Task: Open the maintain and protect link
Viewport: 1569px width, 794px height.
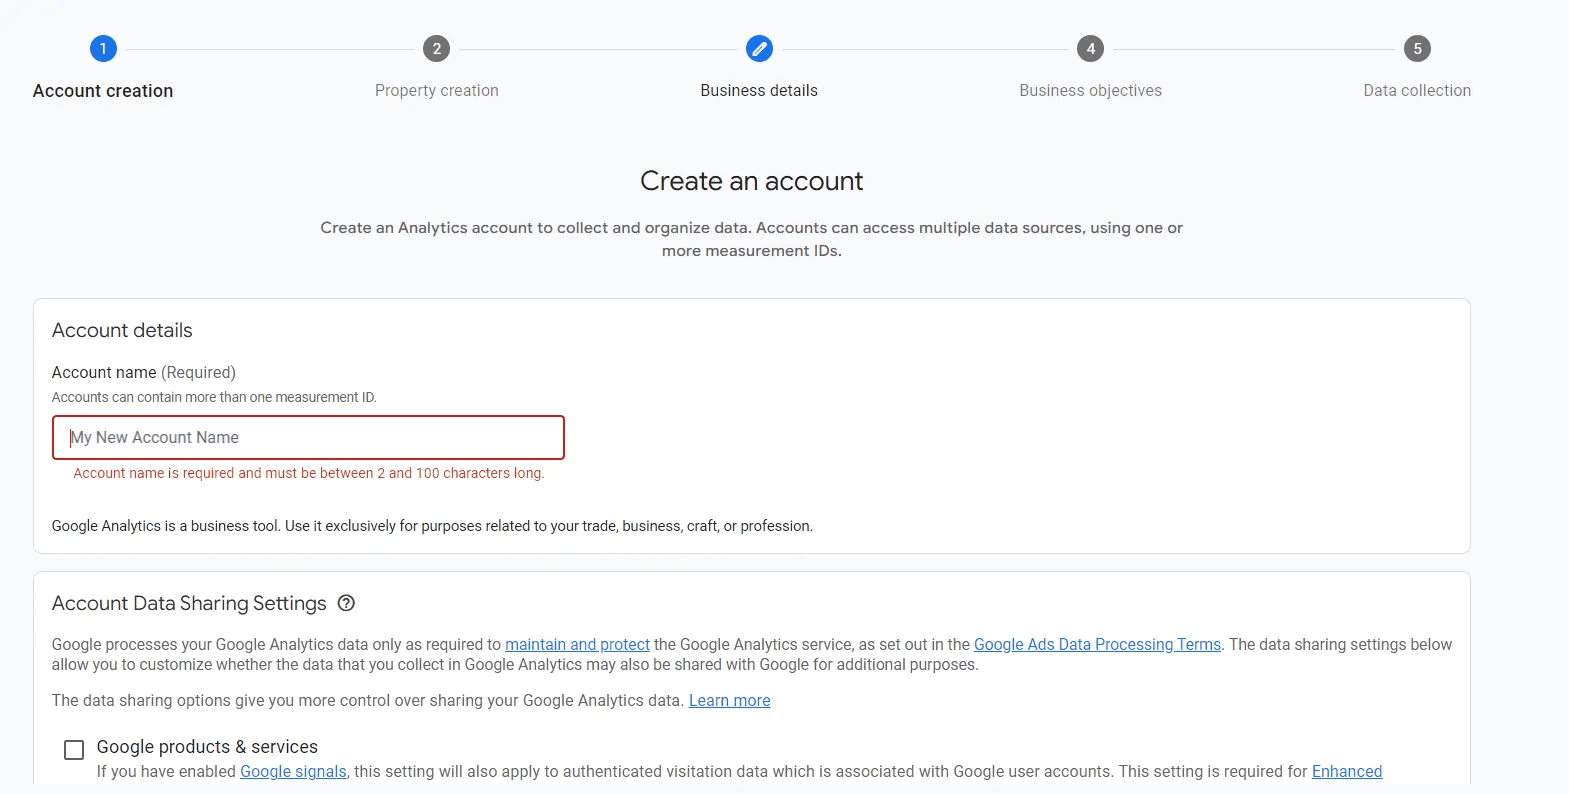Action: pos(577,645)
